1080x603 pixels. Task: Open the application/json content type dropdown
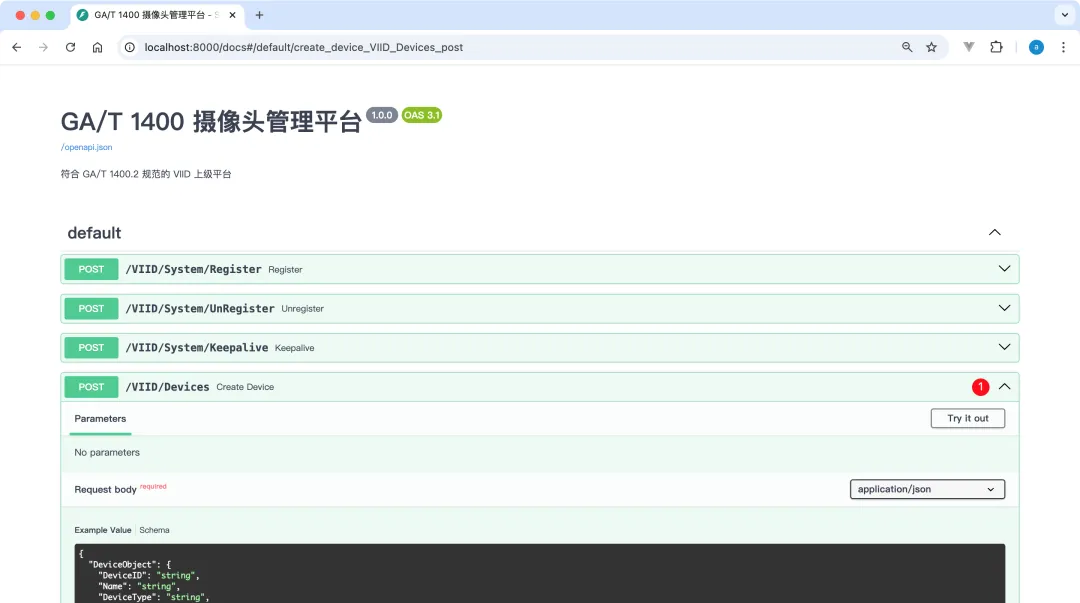pos(927,489)
